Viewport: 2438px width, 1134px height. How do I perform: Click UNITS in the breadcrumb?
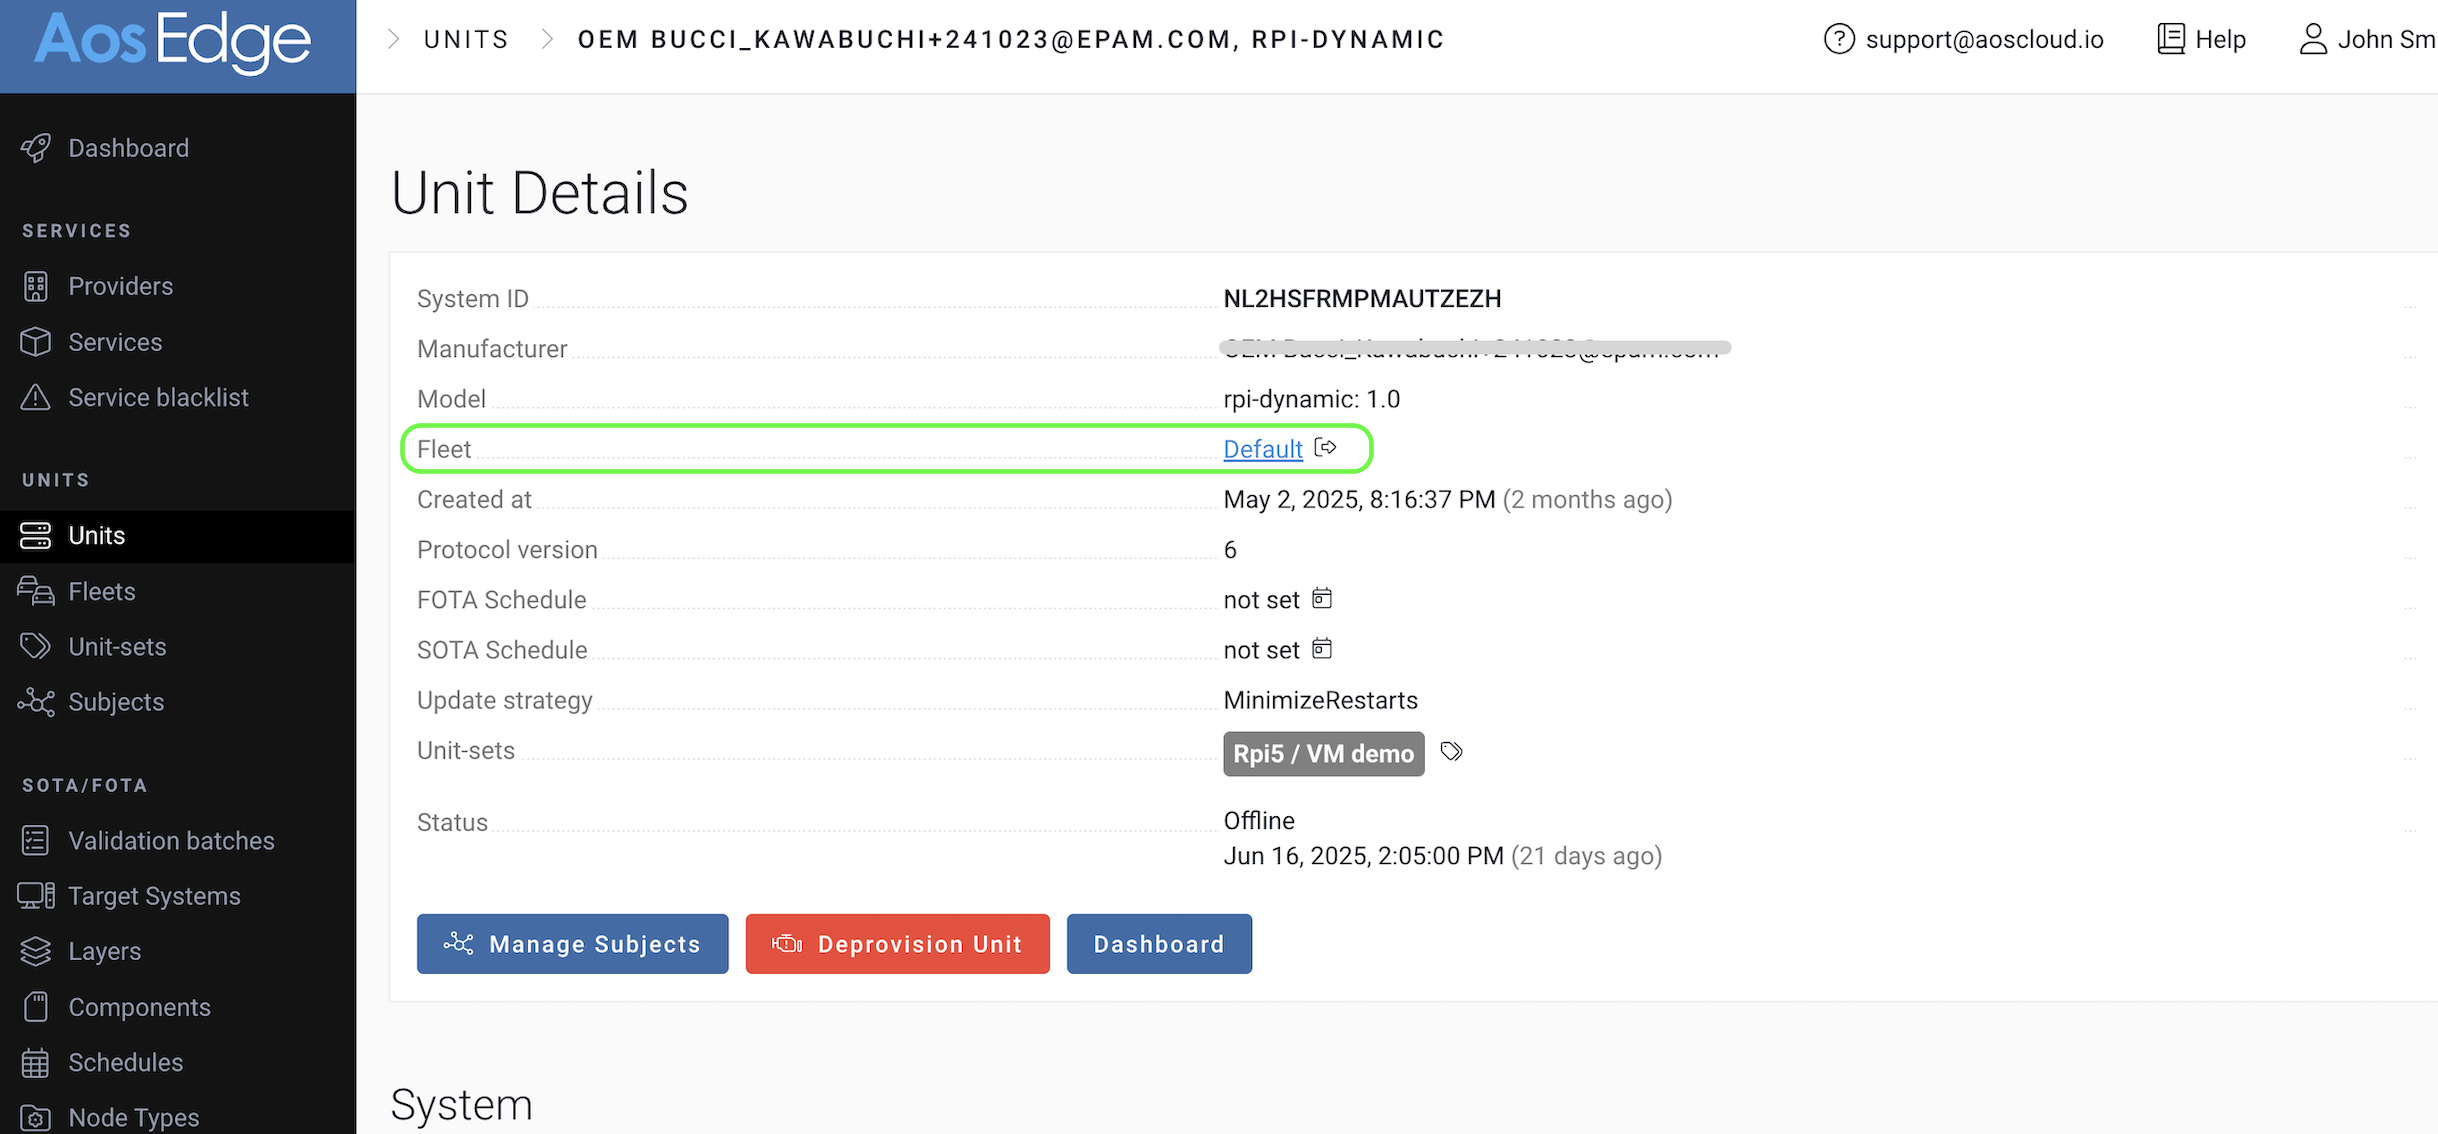(x=466, y=39)
